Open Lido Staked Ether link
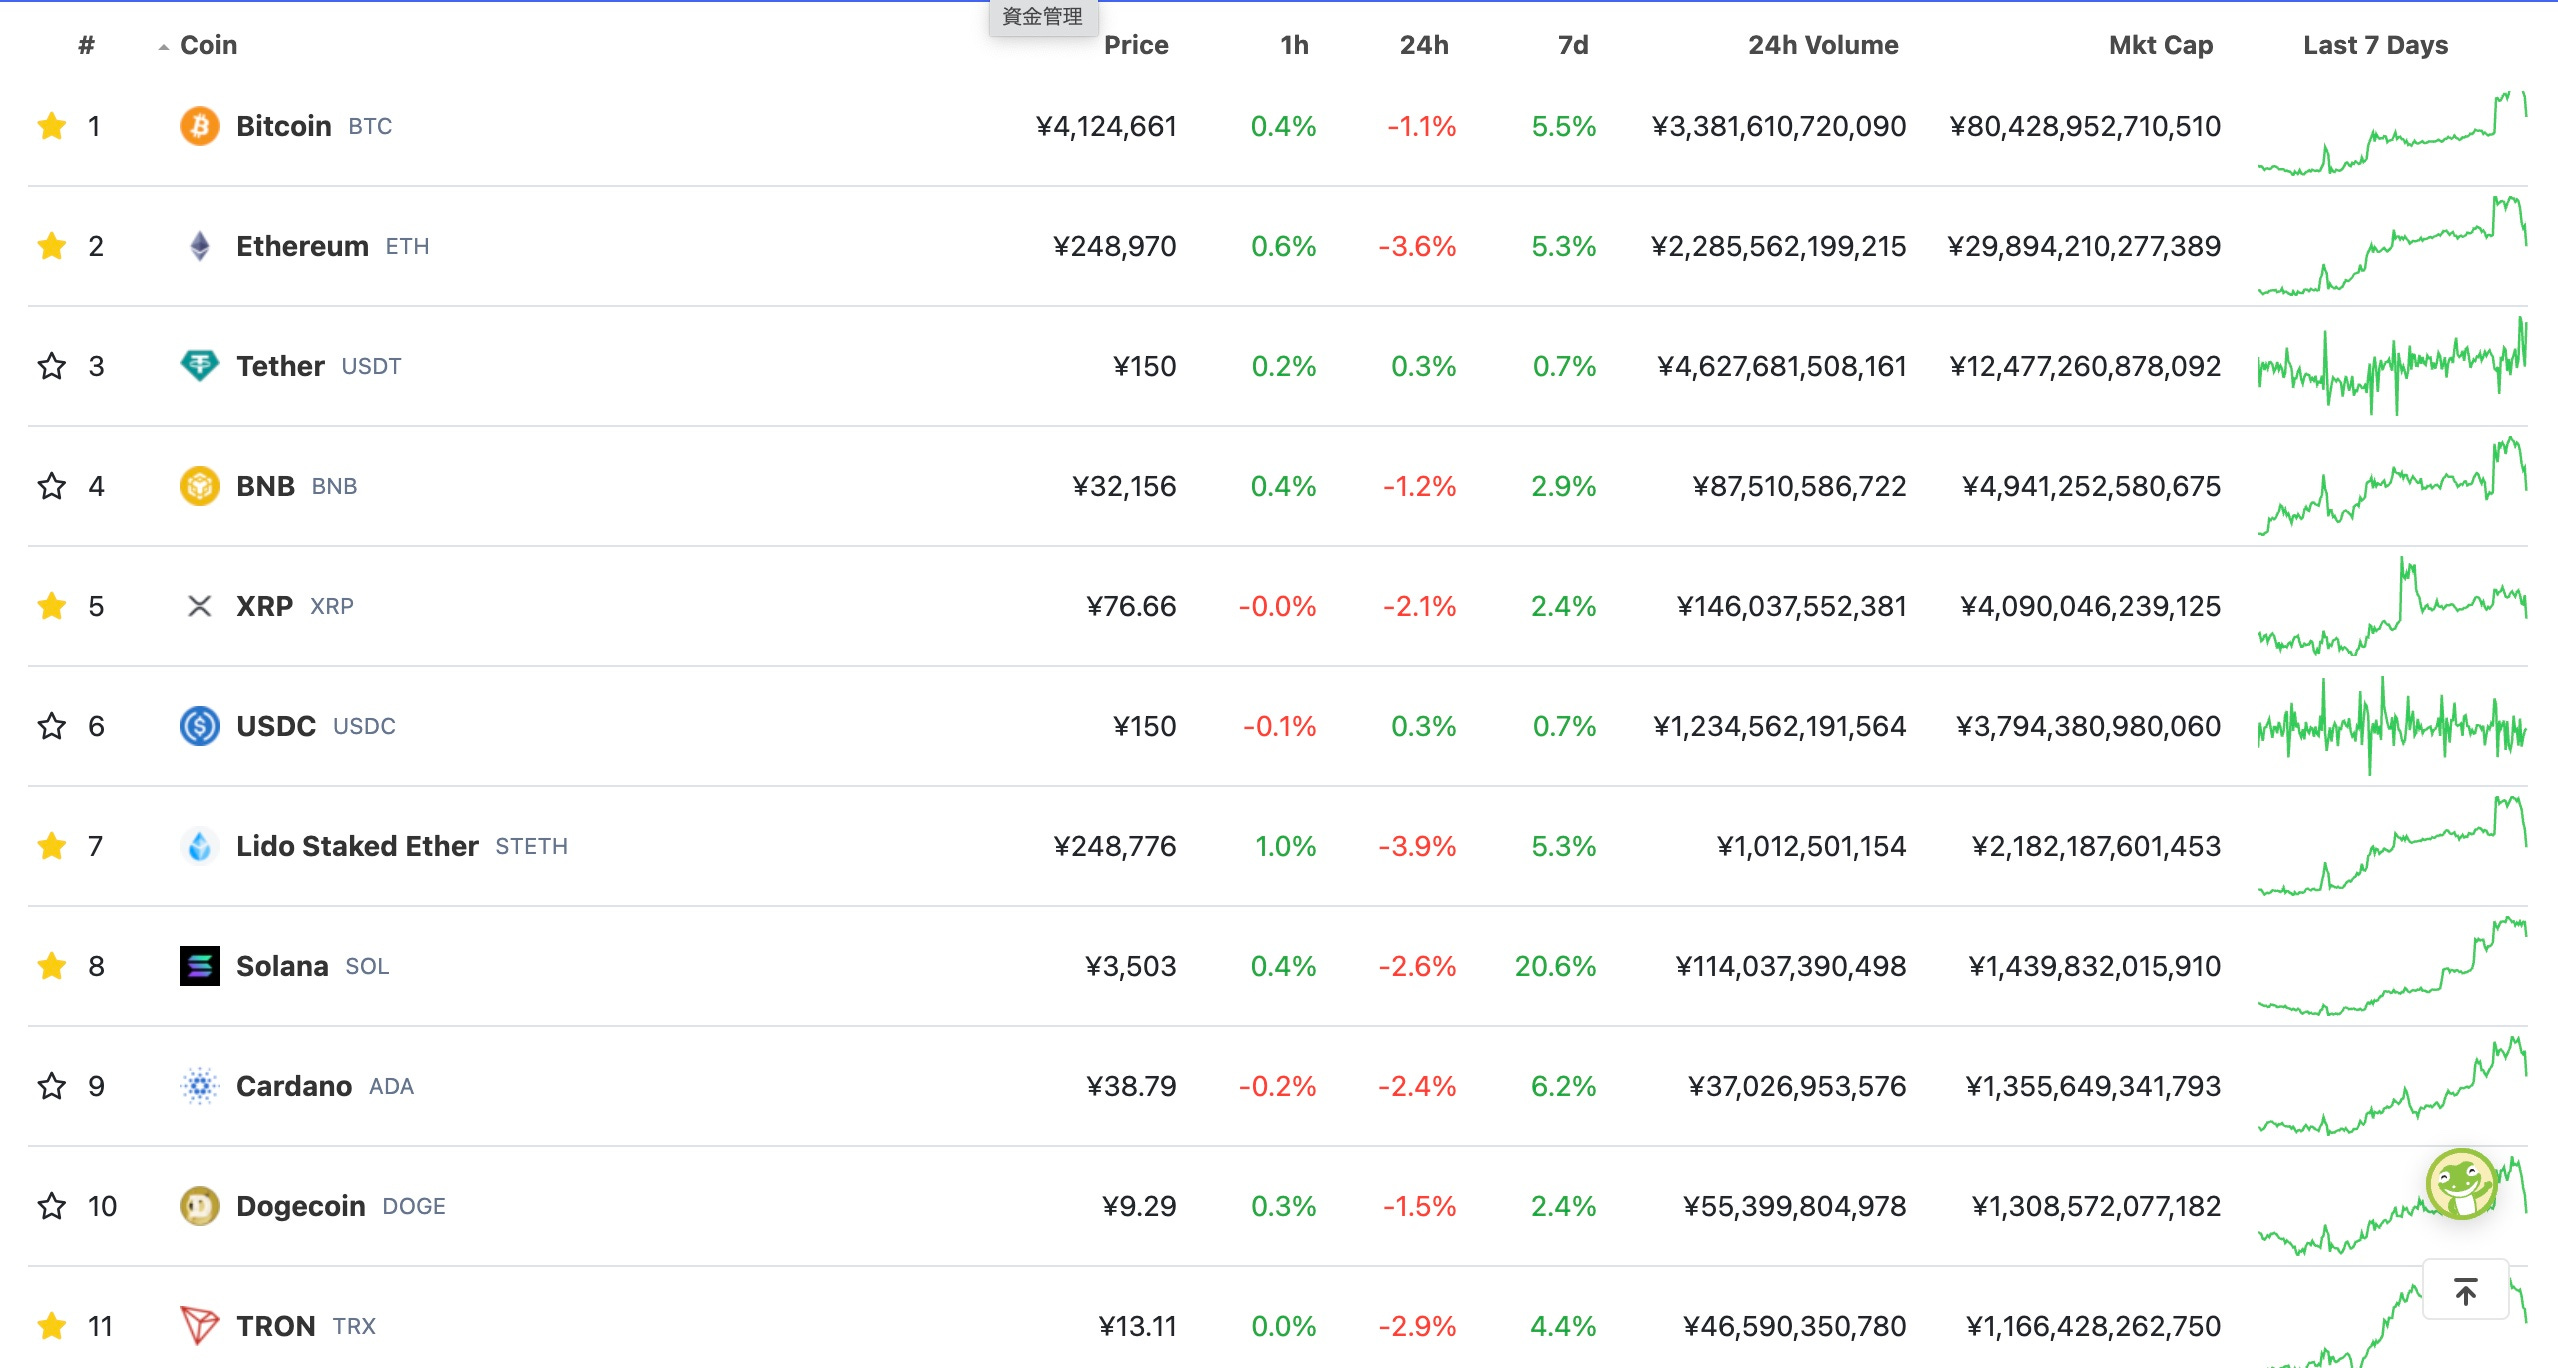This screenshot has width=2558, height=1368. 401,846
